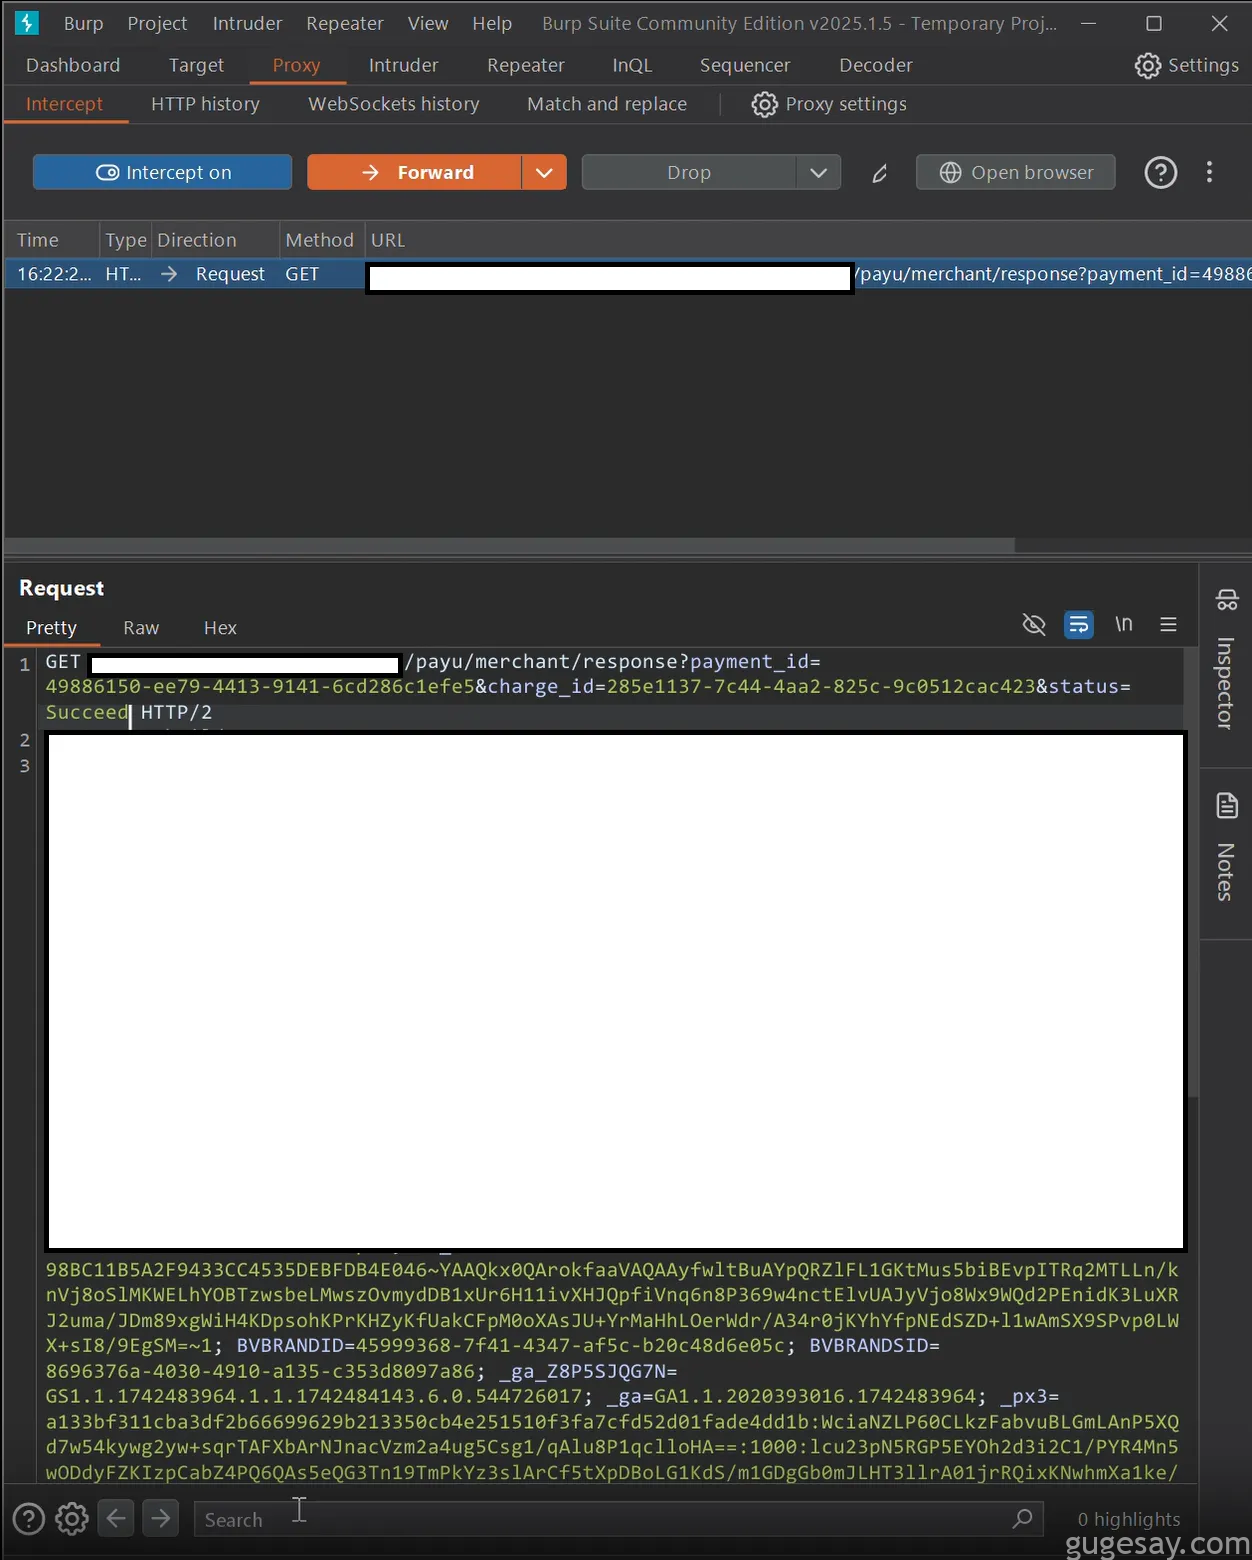The width and height of the screenshot is (1252, 1560).
Task: Click the Burp Suite logo icon
Action: (x=26, y=22)
